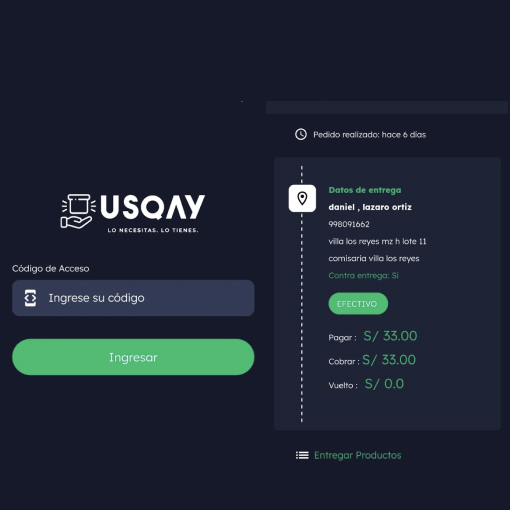
Task: Click the code icon in access field
Action: 30,298
